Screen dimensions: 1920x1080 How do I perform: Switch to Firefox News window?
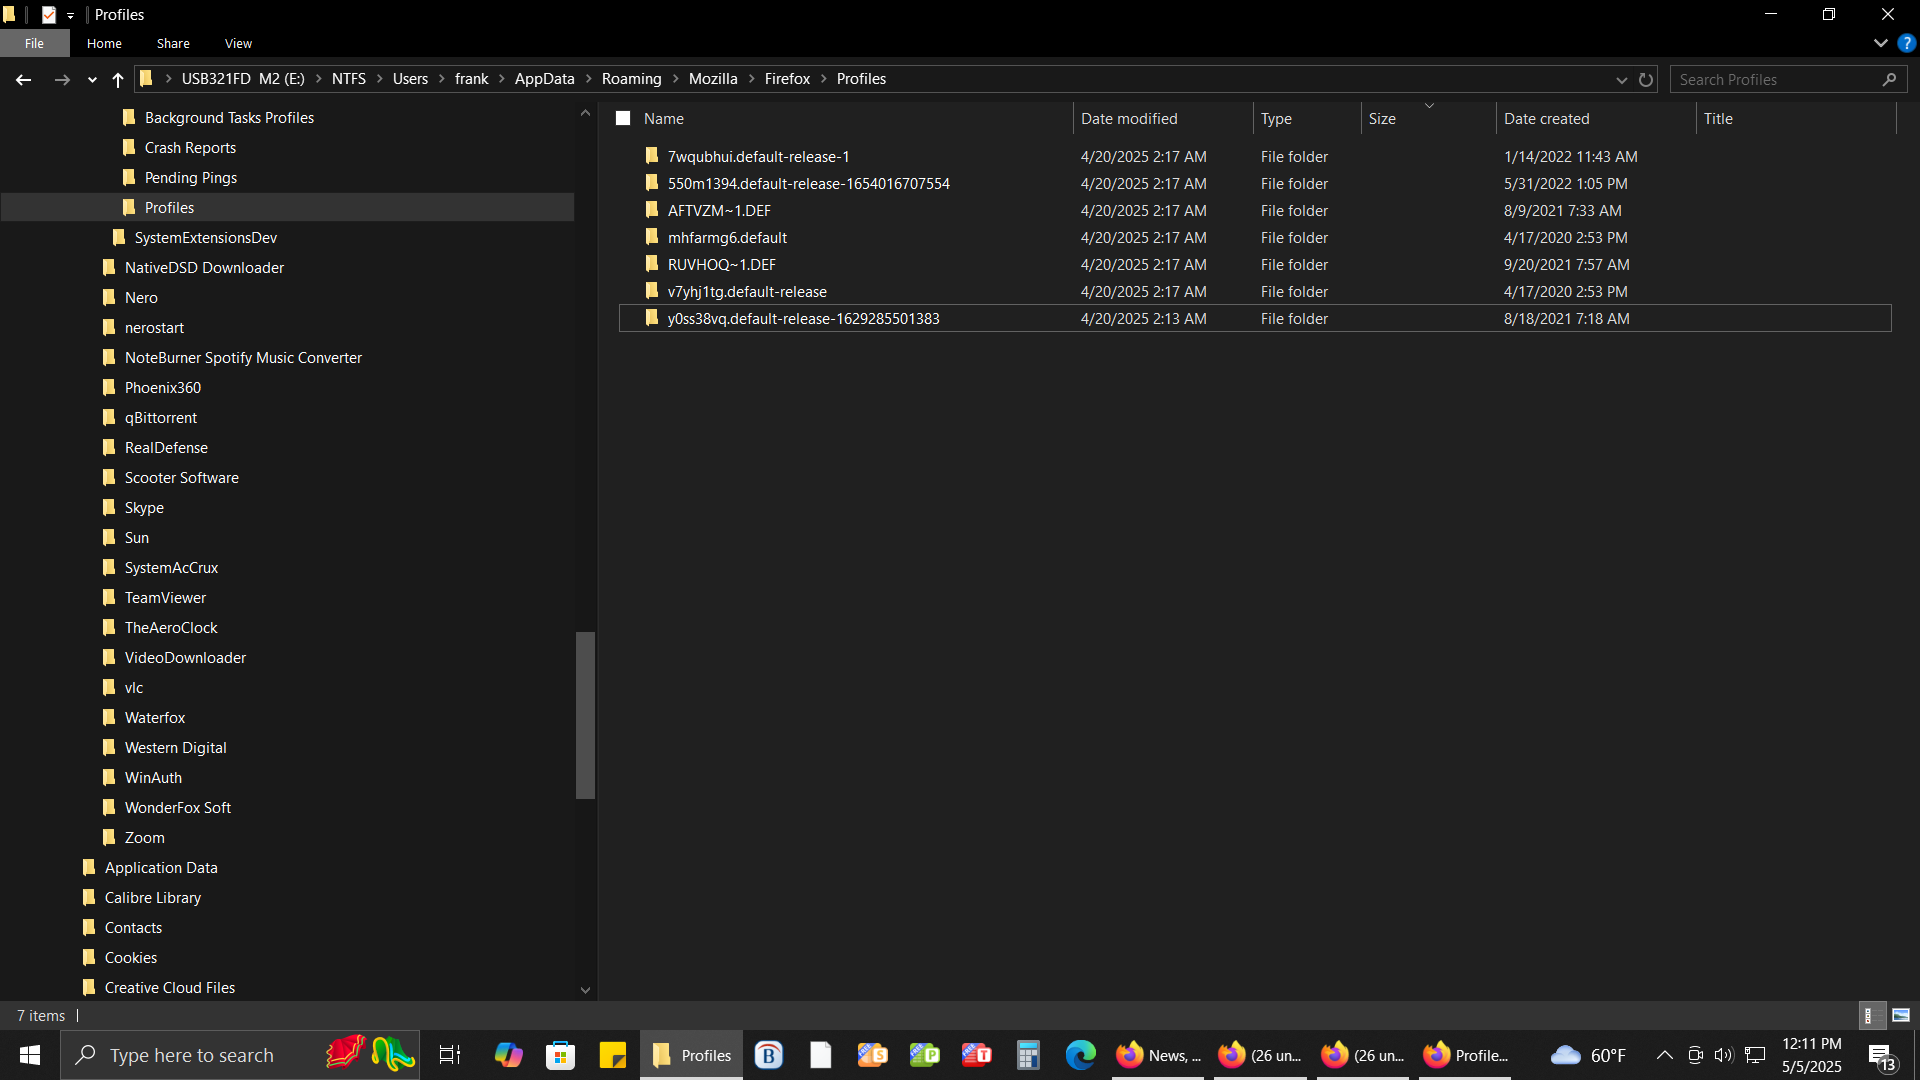(x=1160, y=1055)
